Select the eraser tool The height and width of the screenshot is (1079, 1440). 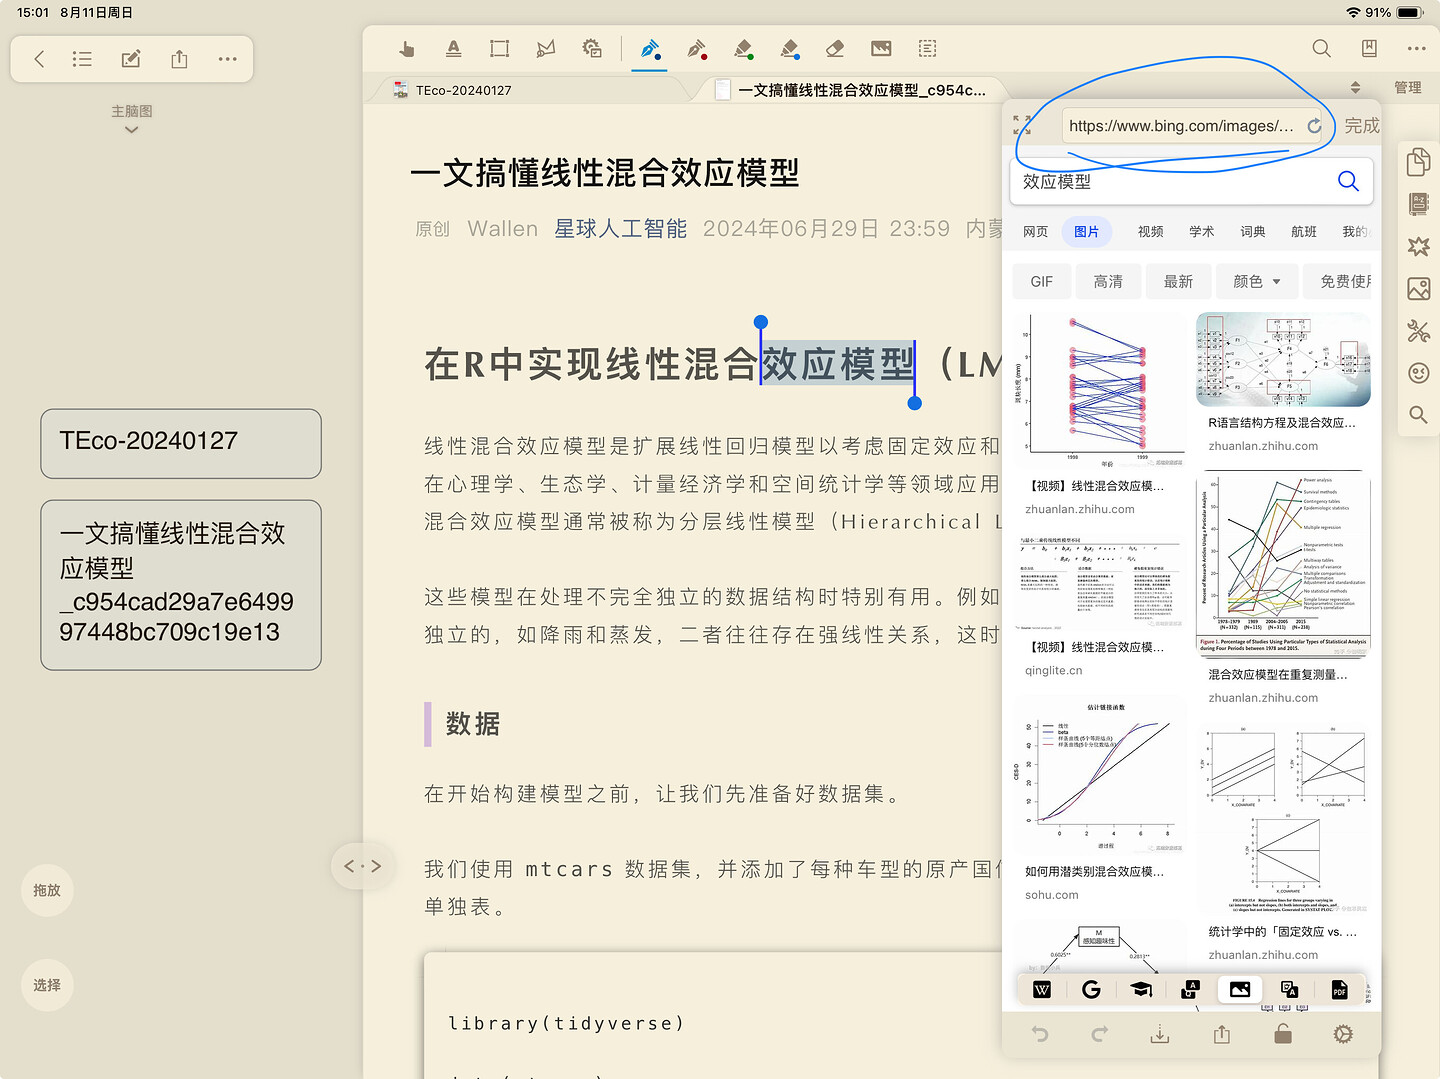point(835,48)
